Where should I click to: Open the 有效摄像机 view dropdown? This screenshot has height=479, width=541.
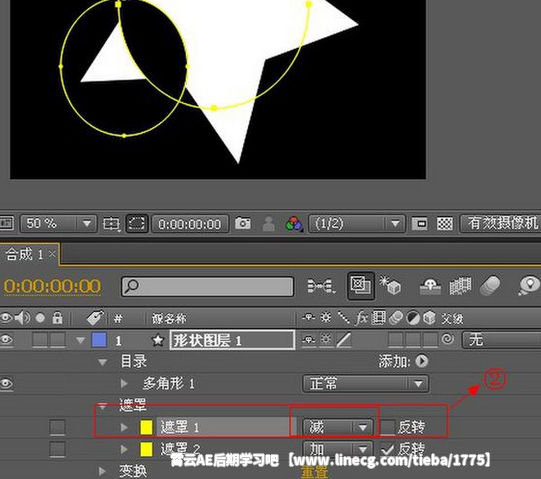[x=501, y=224]
